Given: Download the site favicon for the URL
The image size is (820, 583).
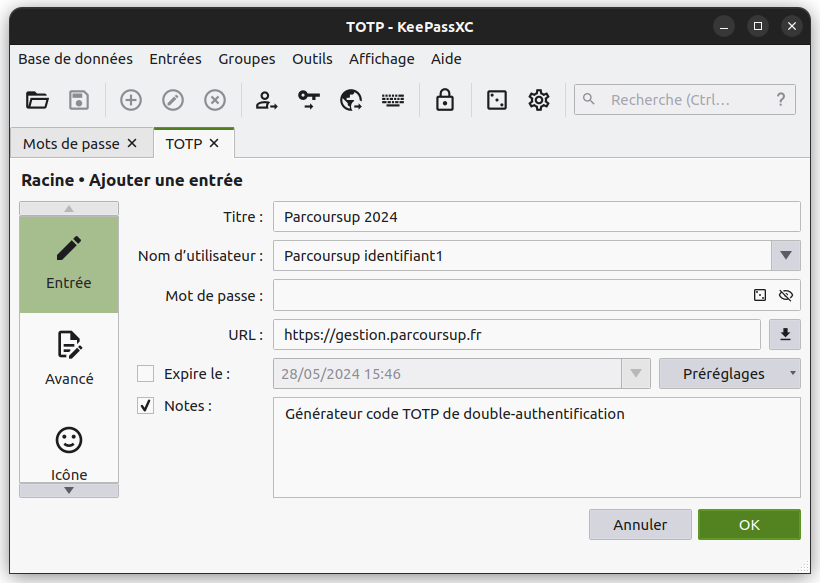Looking at the screenshot, I should [785, 334].
